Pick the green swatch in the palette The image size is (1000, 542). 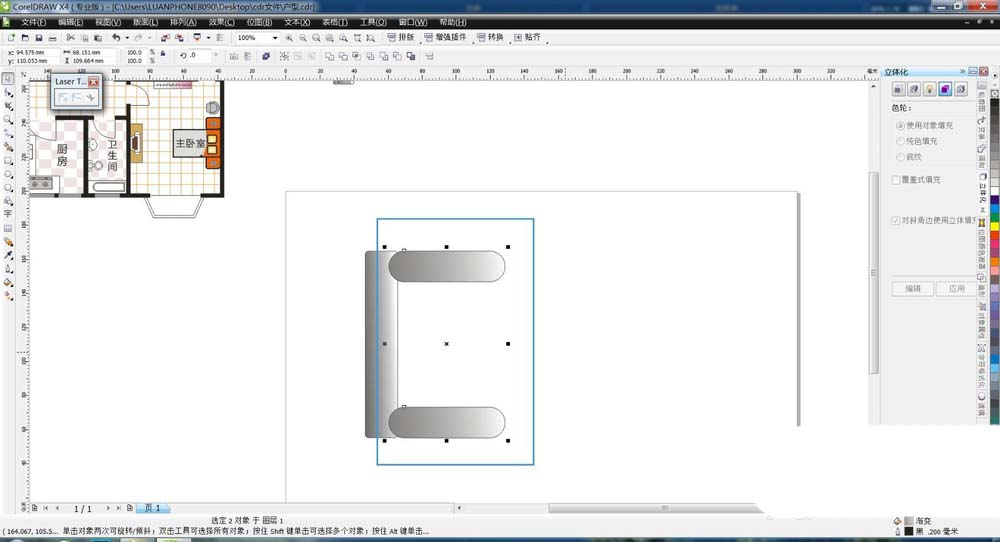[994, 218]
